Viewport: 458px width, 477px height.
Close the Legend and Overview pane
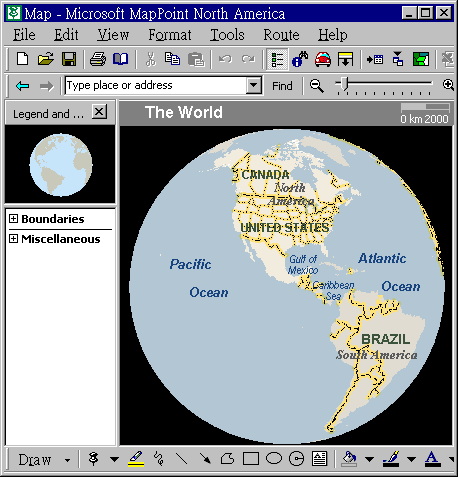click(99, 112)
